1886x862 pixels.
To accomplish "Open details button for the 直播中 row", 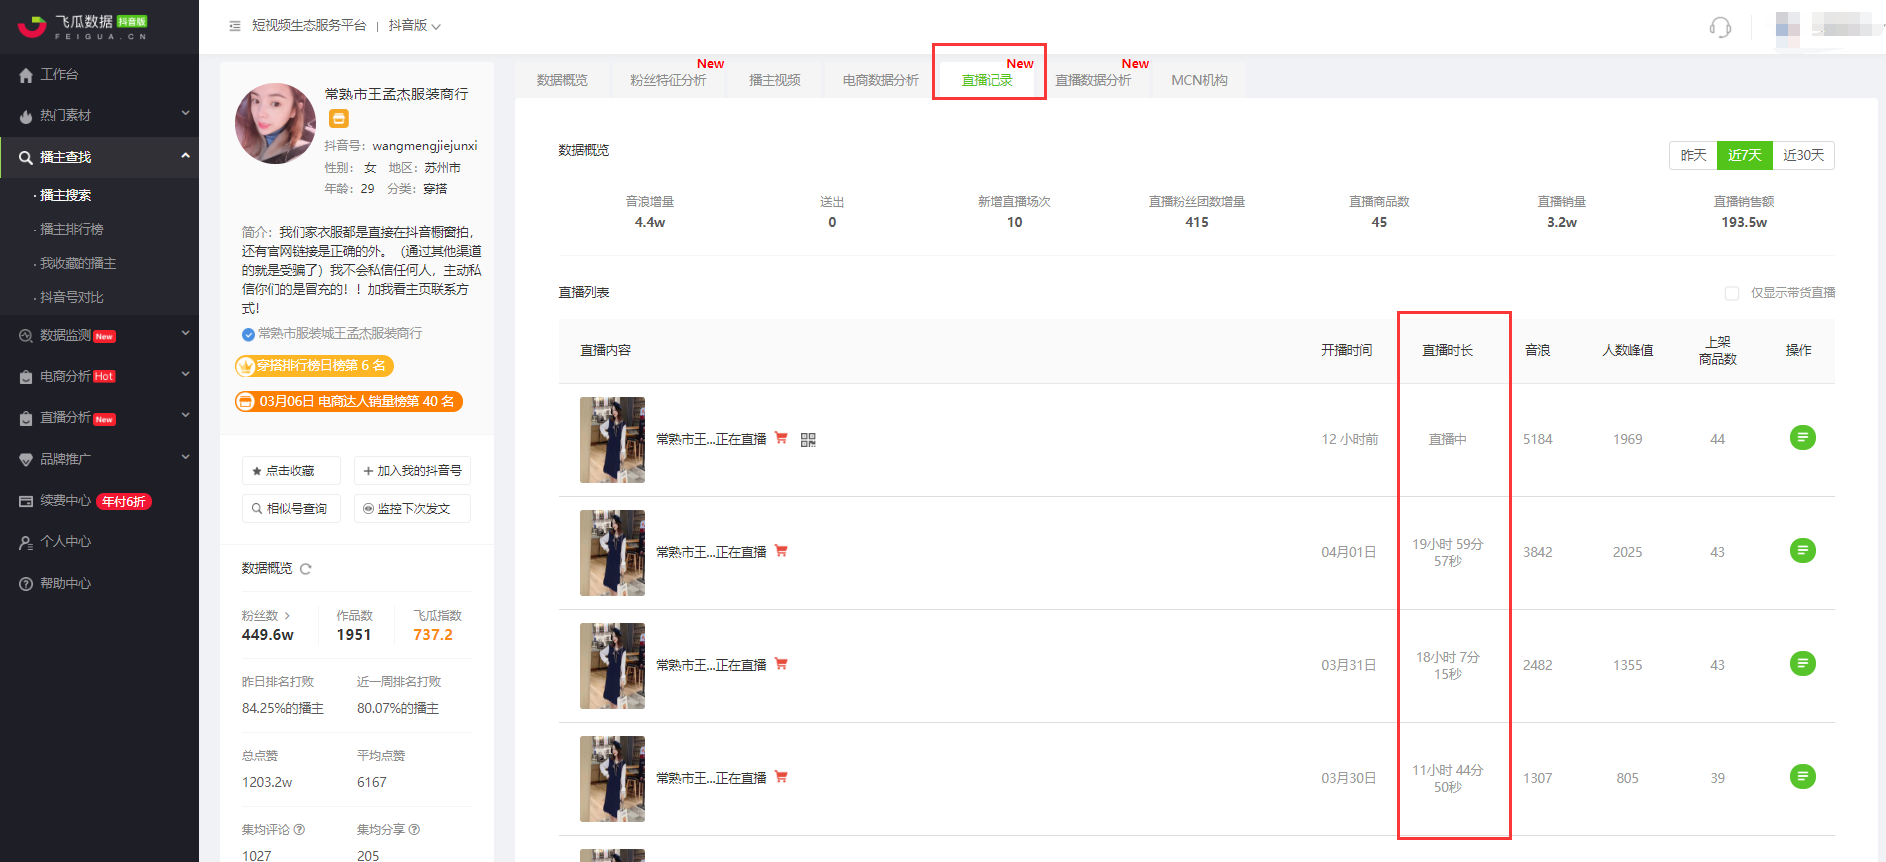I will point(1802,438).
